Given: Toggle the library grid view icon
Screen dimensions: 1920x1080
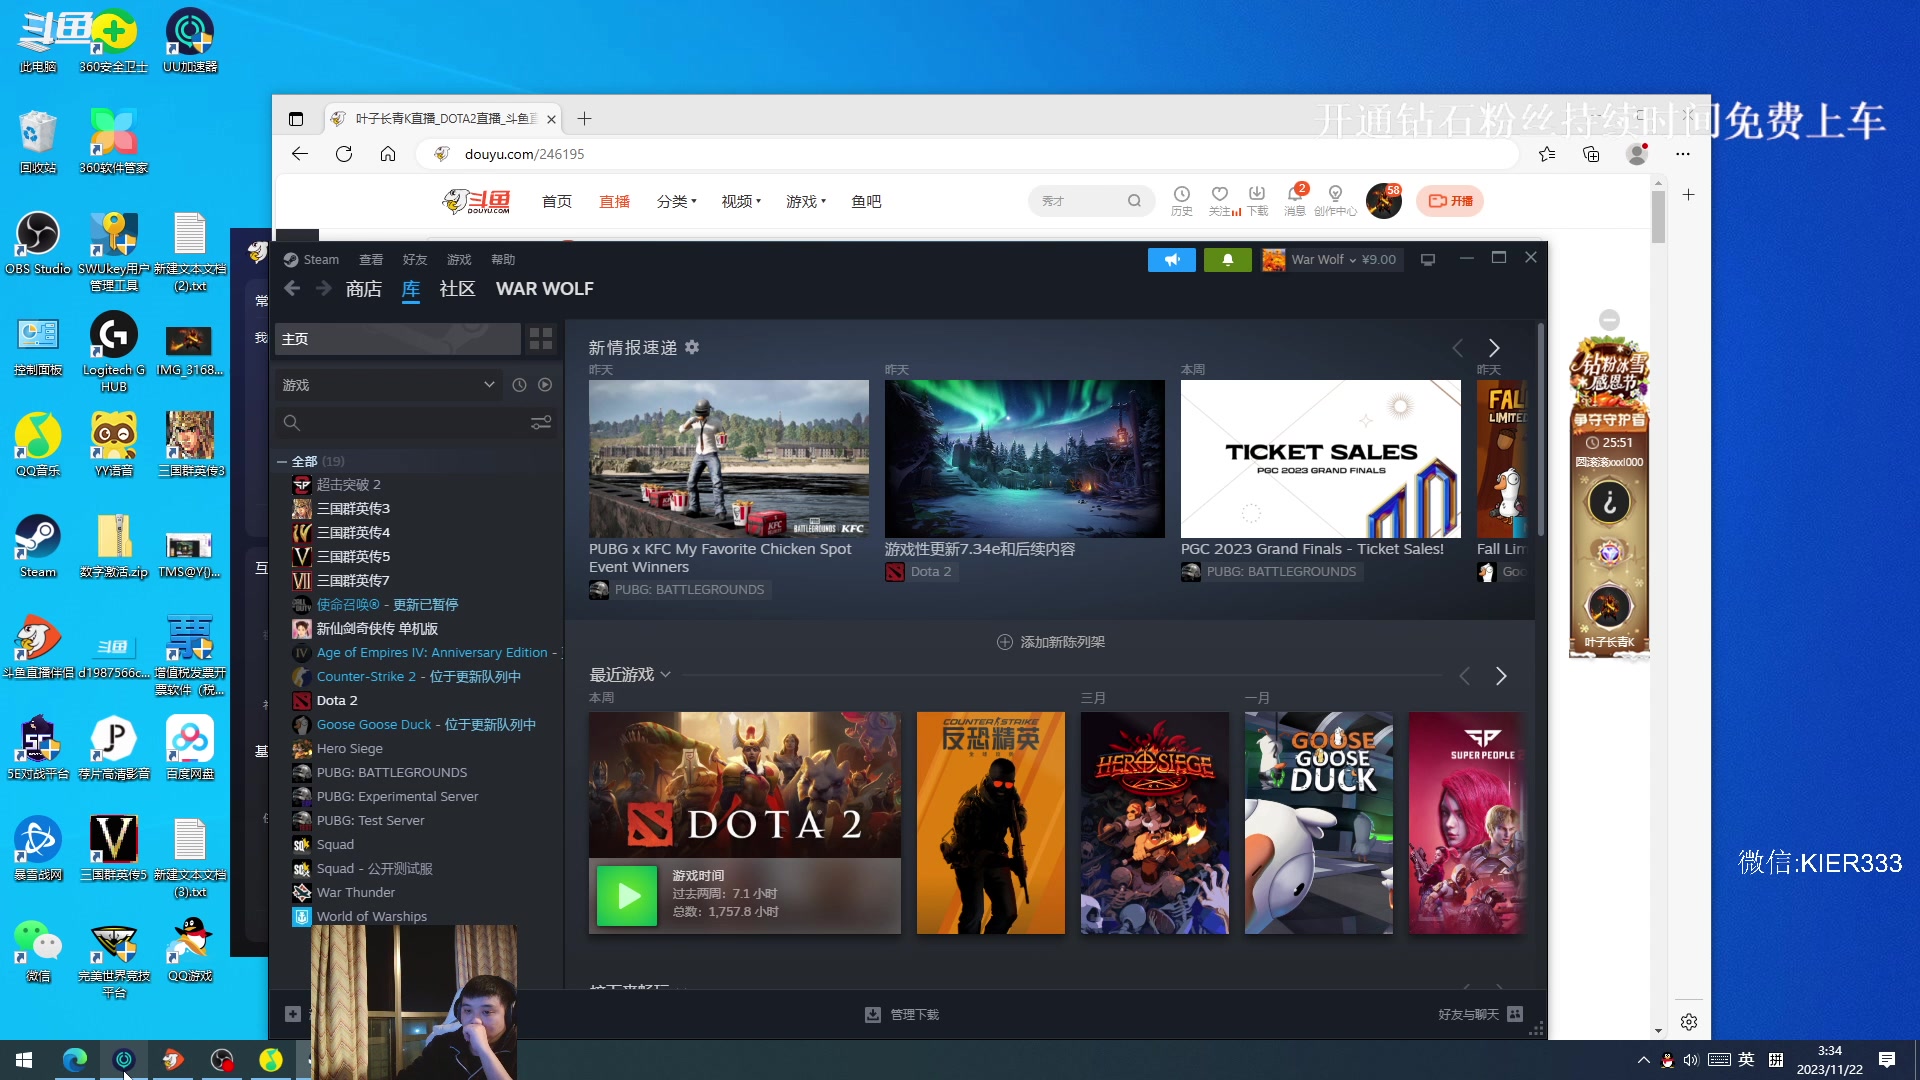Looking at the screenshot, I should click(x=541, y=339).
